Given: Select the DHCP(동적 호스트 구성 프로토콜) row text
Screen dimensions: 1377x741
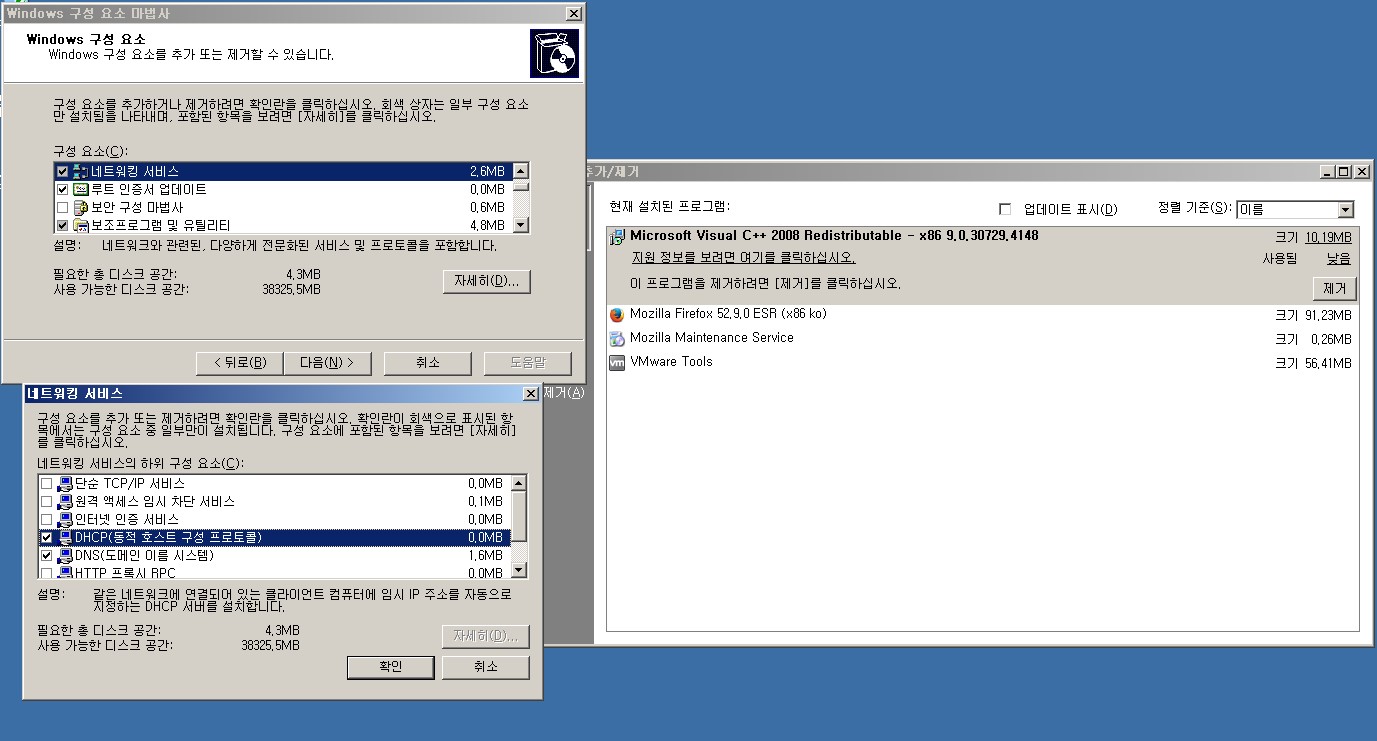Looking at the screenshot, I should (x=168, y=538).
